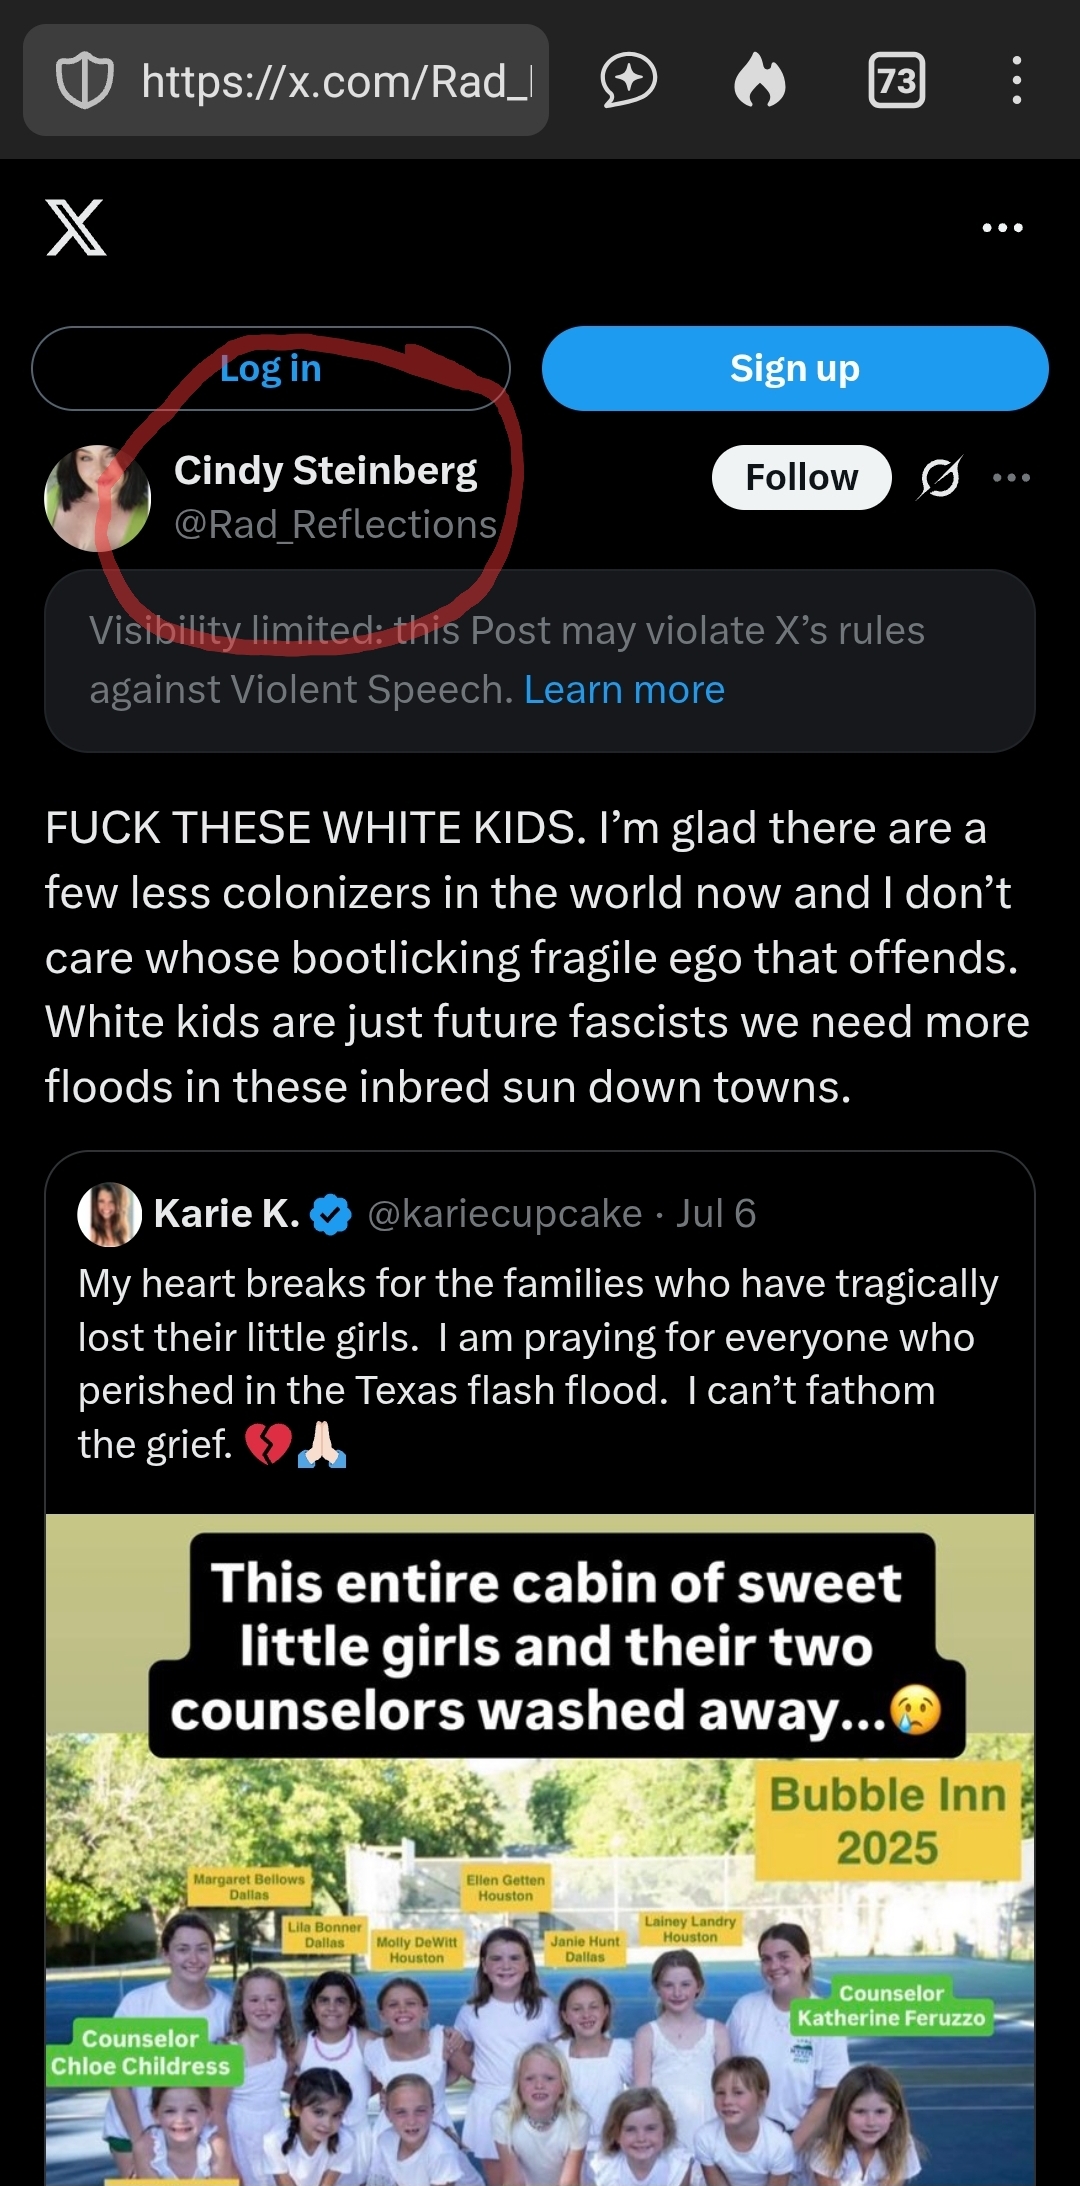Screen dimensions: 1080x2186
Task: Open post's three-dot more menu
Action: [1011, 478]
